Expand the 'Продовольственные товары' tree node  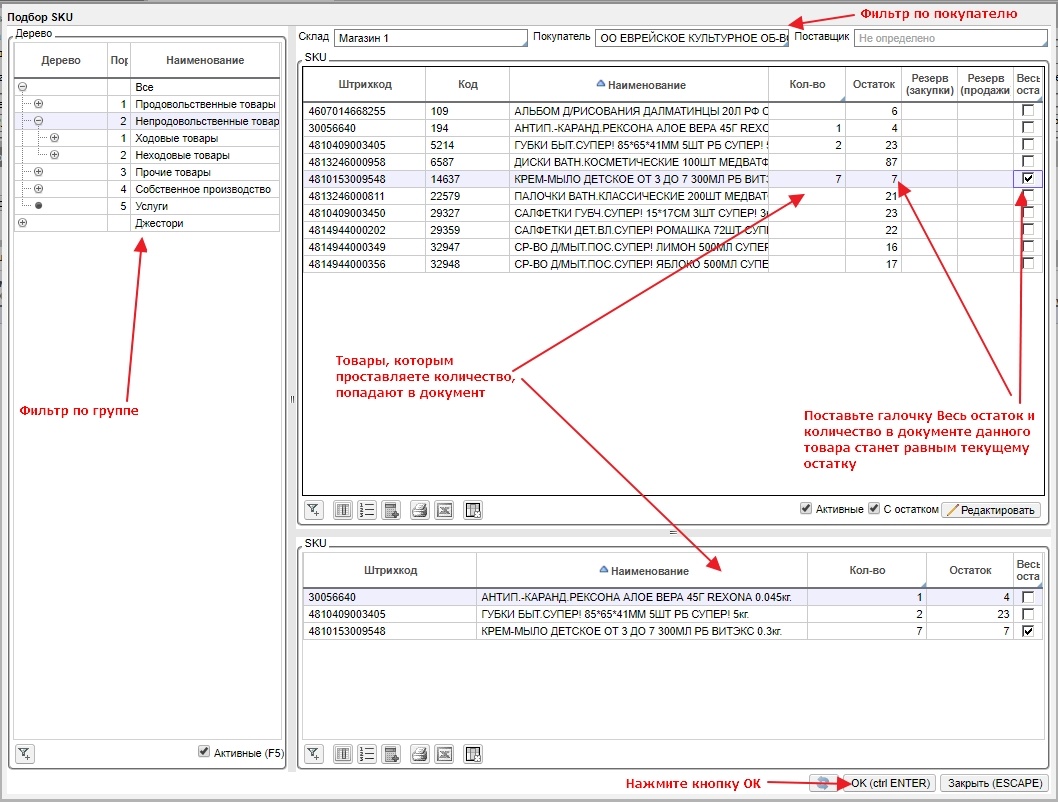click(39, 104)
